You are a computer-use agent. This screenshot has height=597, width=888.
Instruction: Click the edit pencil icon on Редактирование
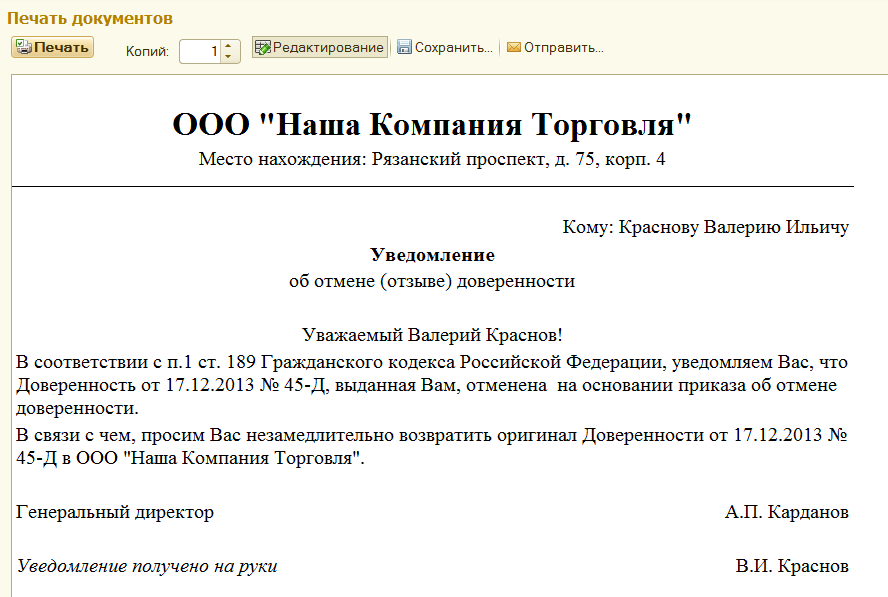[x=263, y=48]
